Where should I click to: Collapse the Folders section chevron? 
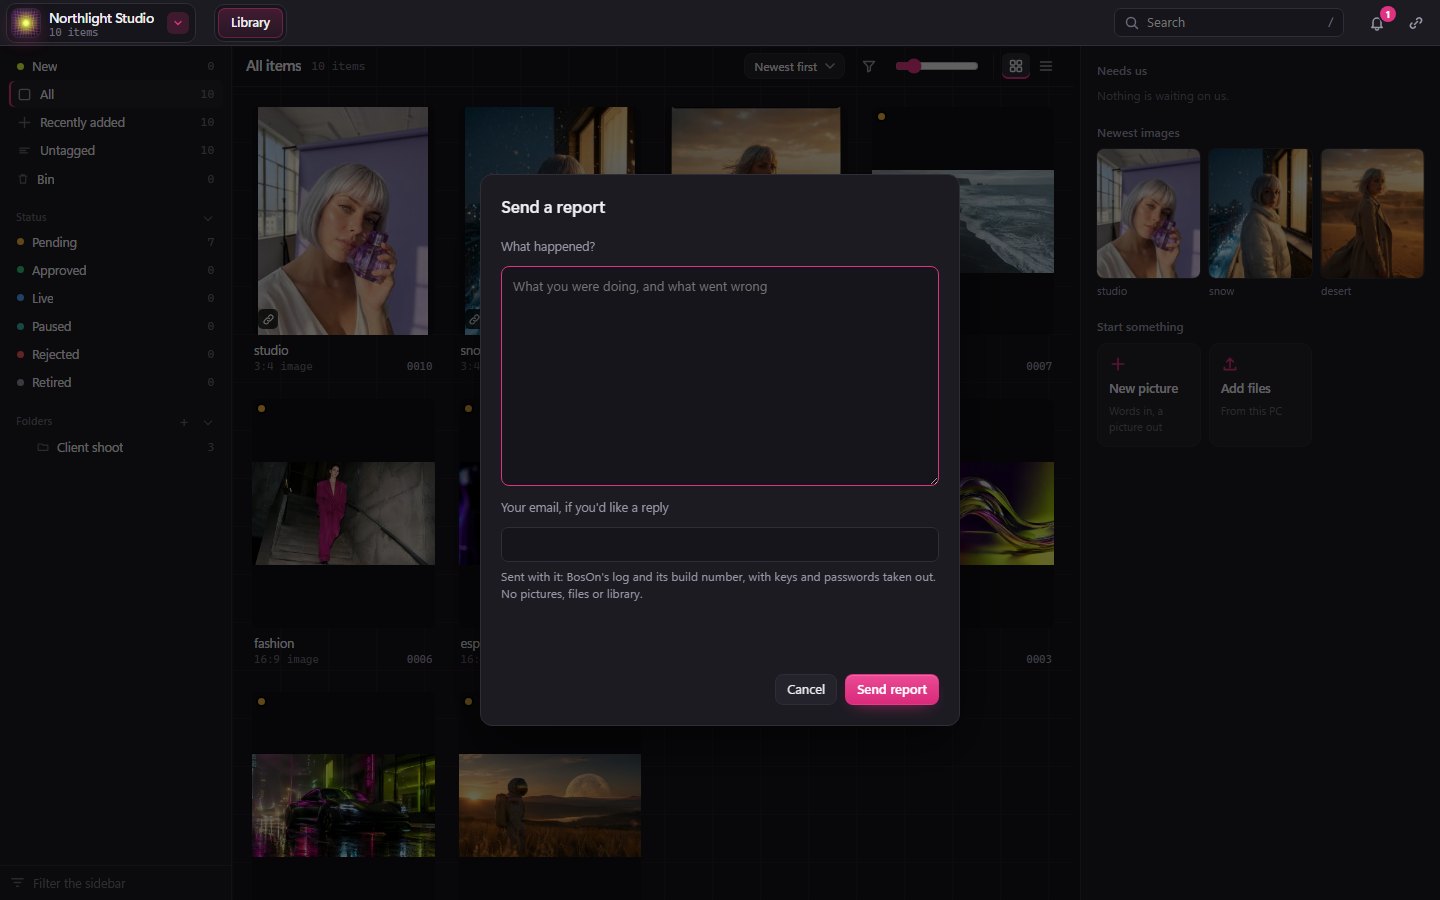pyautogui.click(x=208, y=422)
